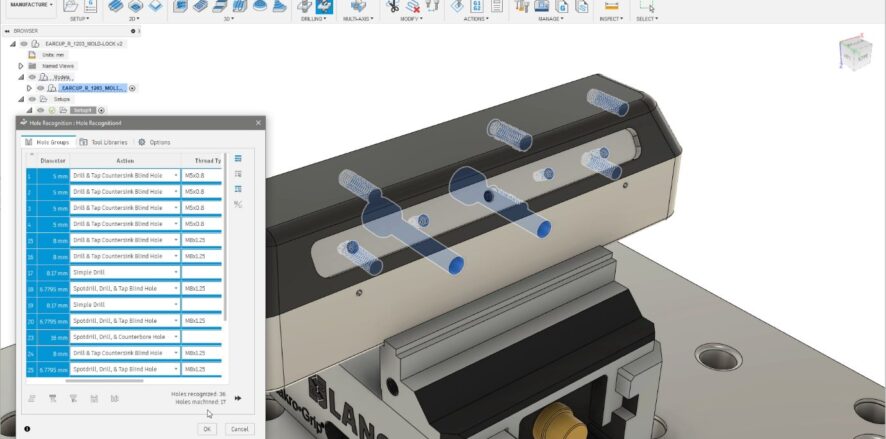
Task: Select the second 3D pocket clearing icon
Action: click(x=200, y=6)
